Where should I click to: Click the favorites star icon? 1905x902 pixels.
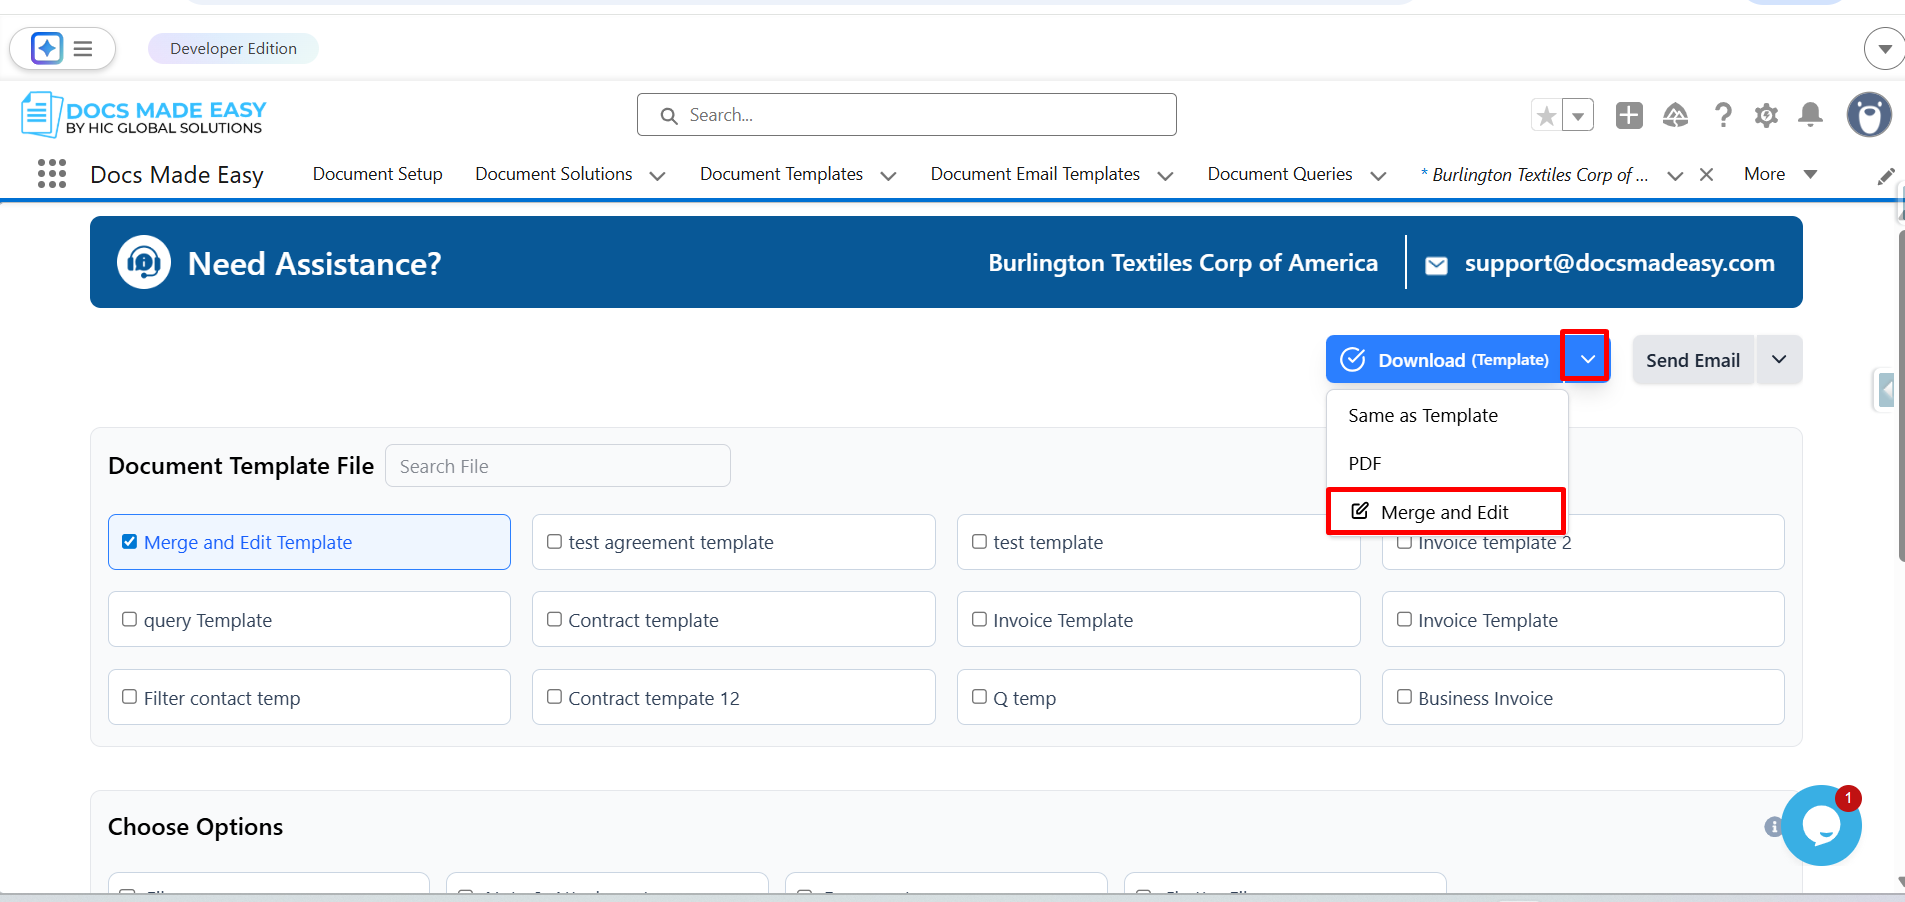click(x=1546, y=115)
